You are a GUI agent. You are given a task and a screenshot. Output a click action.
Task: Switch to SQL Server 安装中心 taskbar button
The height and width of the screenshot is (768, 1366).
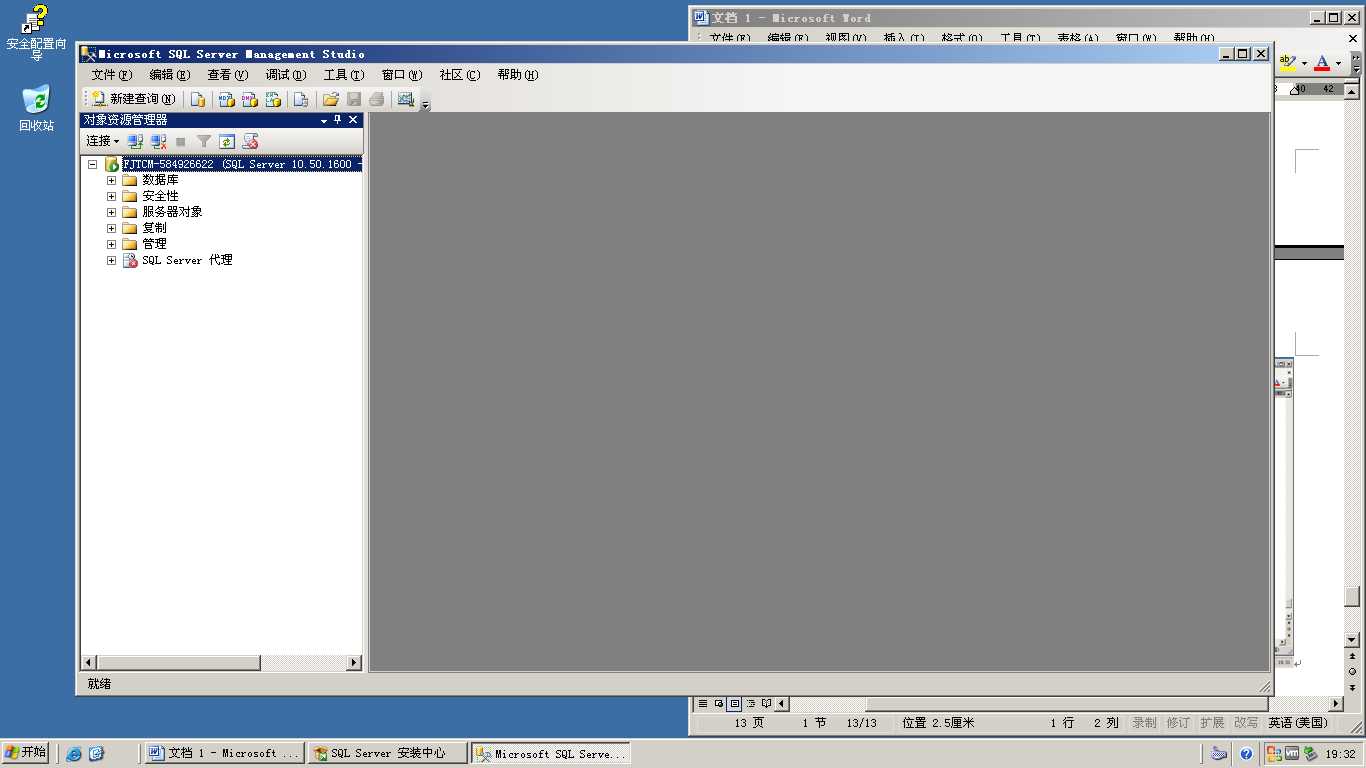[x=388, y=754]
